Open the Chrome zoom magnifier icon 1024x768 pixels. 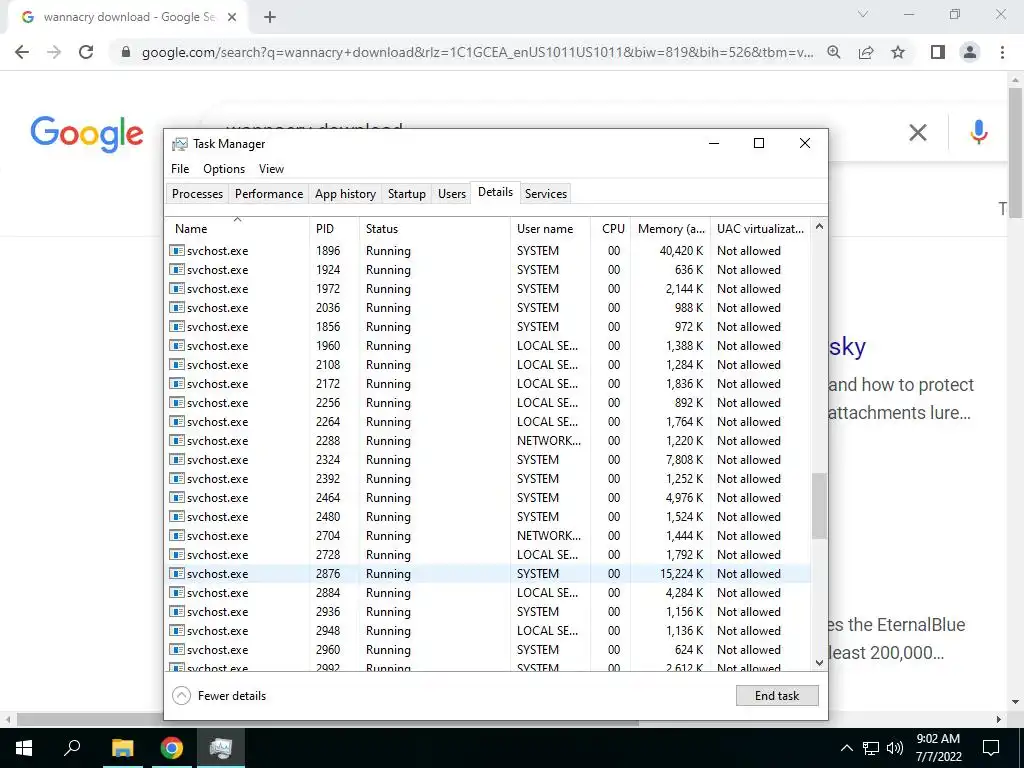(x=834, y=52)
